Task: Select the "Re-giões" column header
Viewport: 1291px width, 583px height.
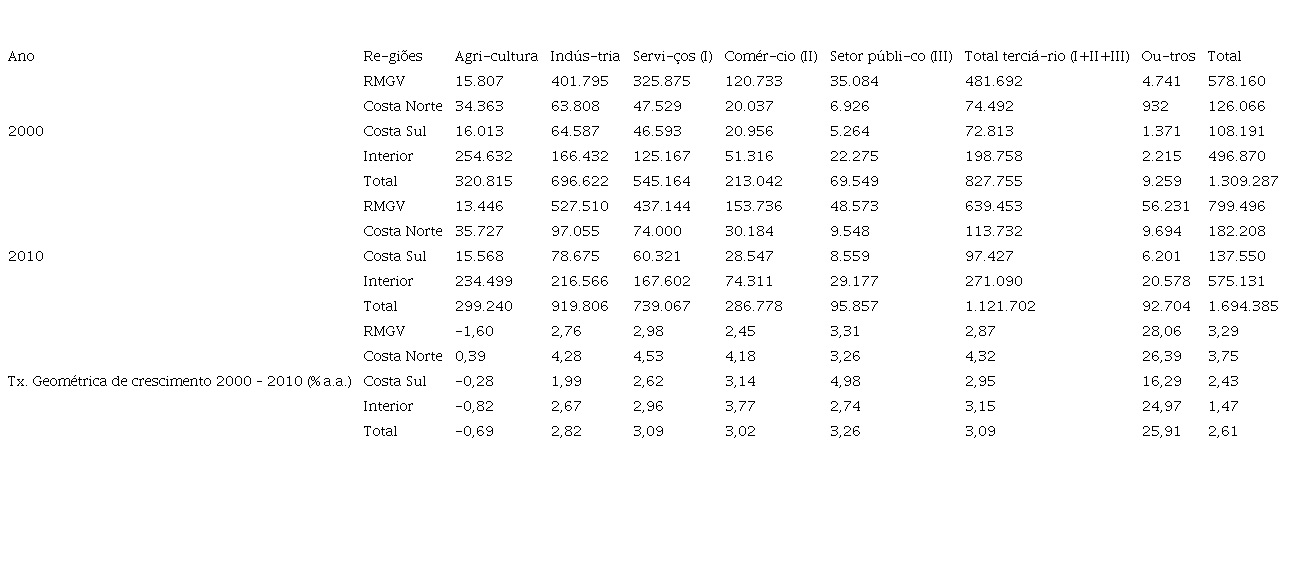Action: click(393, 56)
